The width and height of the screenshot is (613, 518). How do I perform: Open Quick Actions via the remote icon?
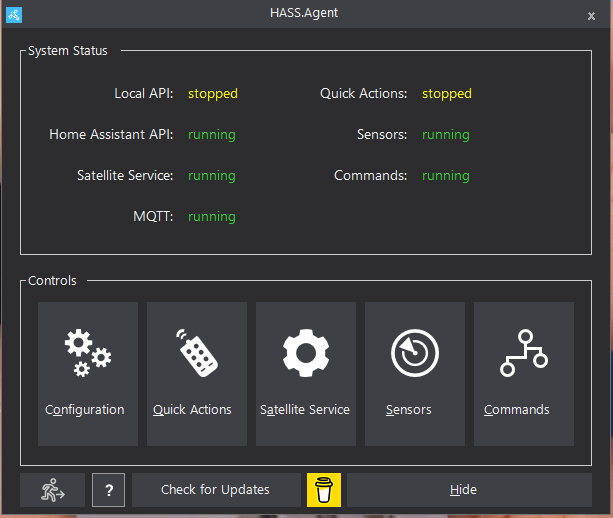pos(197,374)
